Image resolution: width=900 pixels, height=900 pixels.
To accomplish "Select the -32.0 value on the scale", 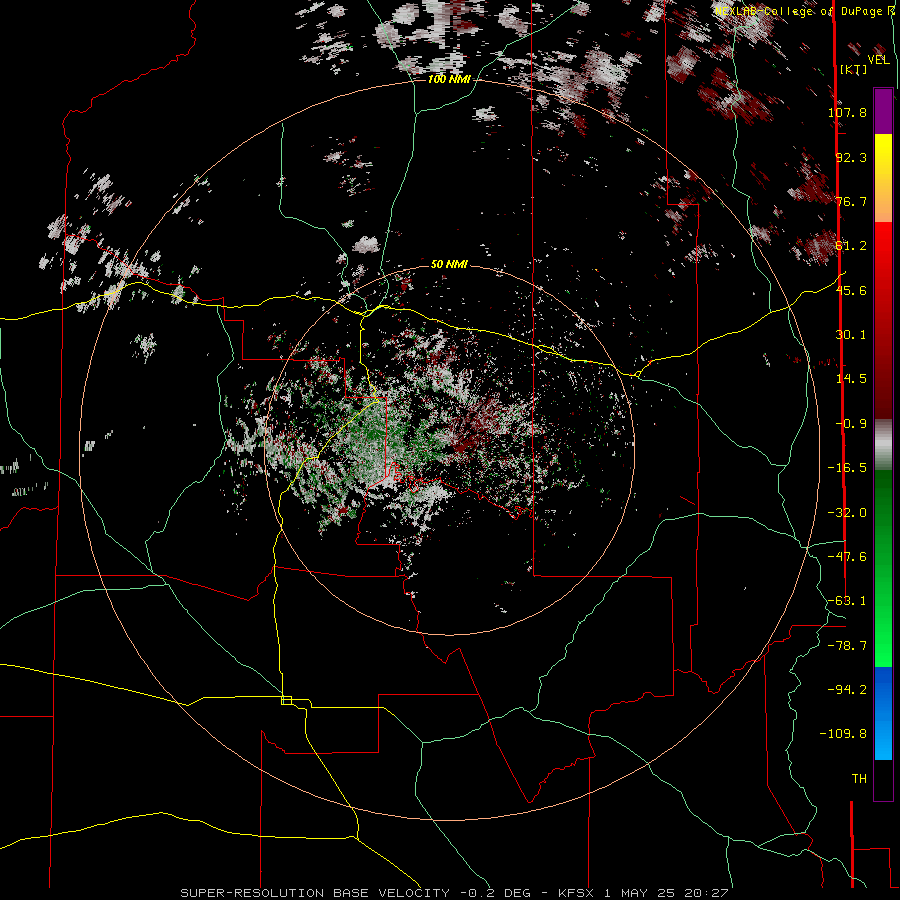I will click(847, 513).
